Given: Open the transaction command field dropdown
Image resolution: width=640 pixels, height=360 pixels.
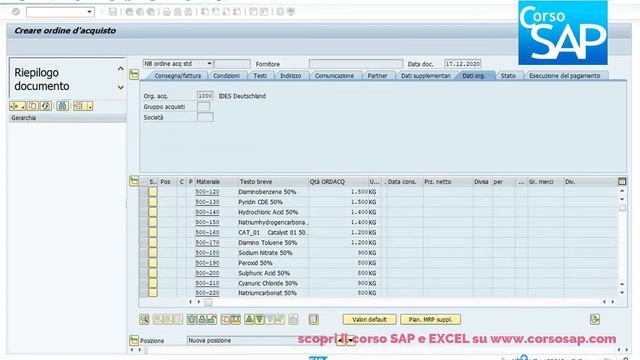Looking at the screenshot, I should point(89,12).
